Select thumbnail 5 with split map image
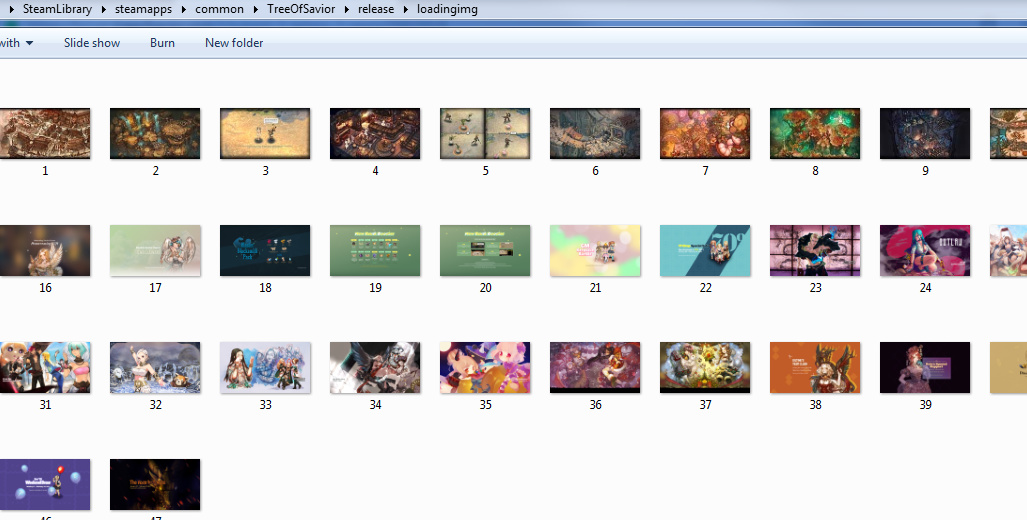The width and height of the screenshot is (1027, 520). coord(485,134)
